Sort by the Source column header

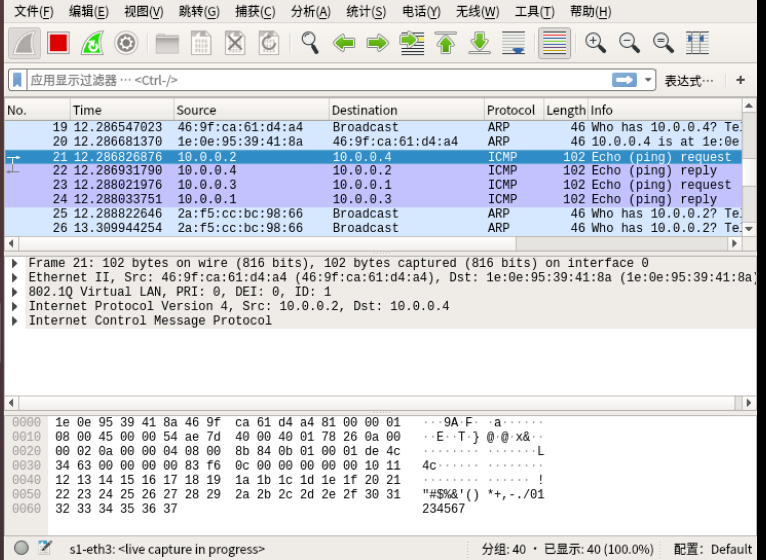(x=252, y=110)
